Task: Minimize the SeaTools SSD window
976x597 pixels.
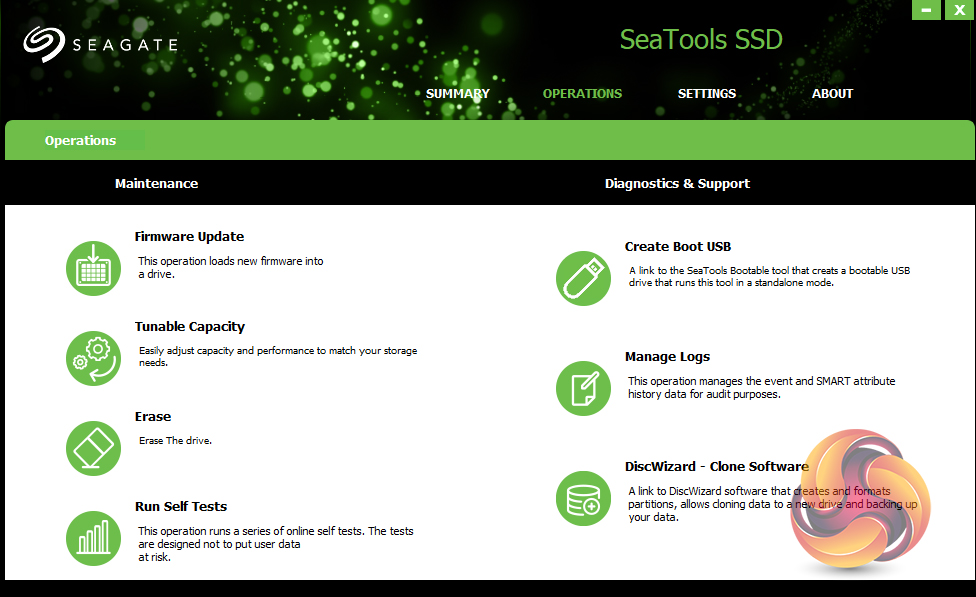Action: click(x=926, y=10)
